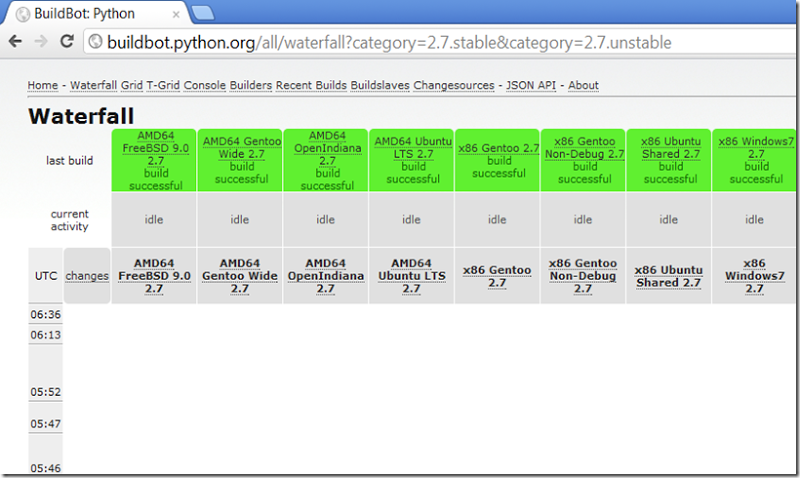Viewport: 800px width, 478px height.
Task: Click idle status under x86 Windows7
Action: click(x=754, y=219)
